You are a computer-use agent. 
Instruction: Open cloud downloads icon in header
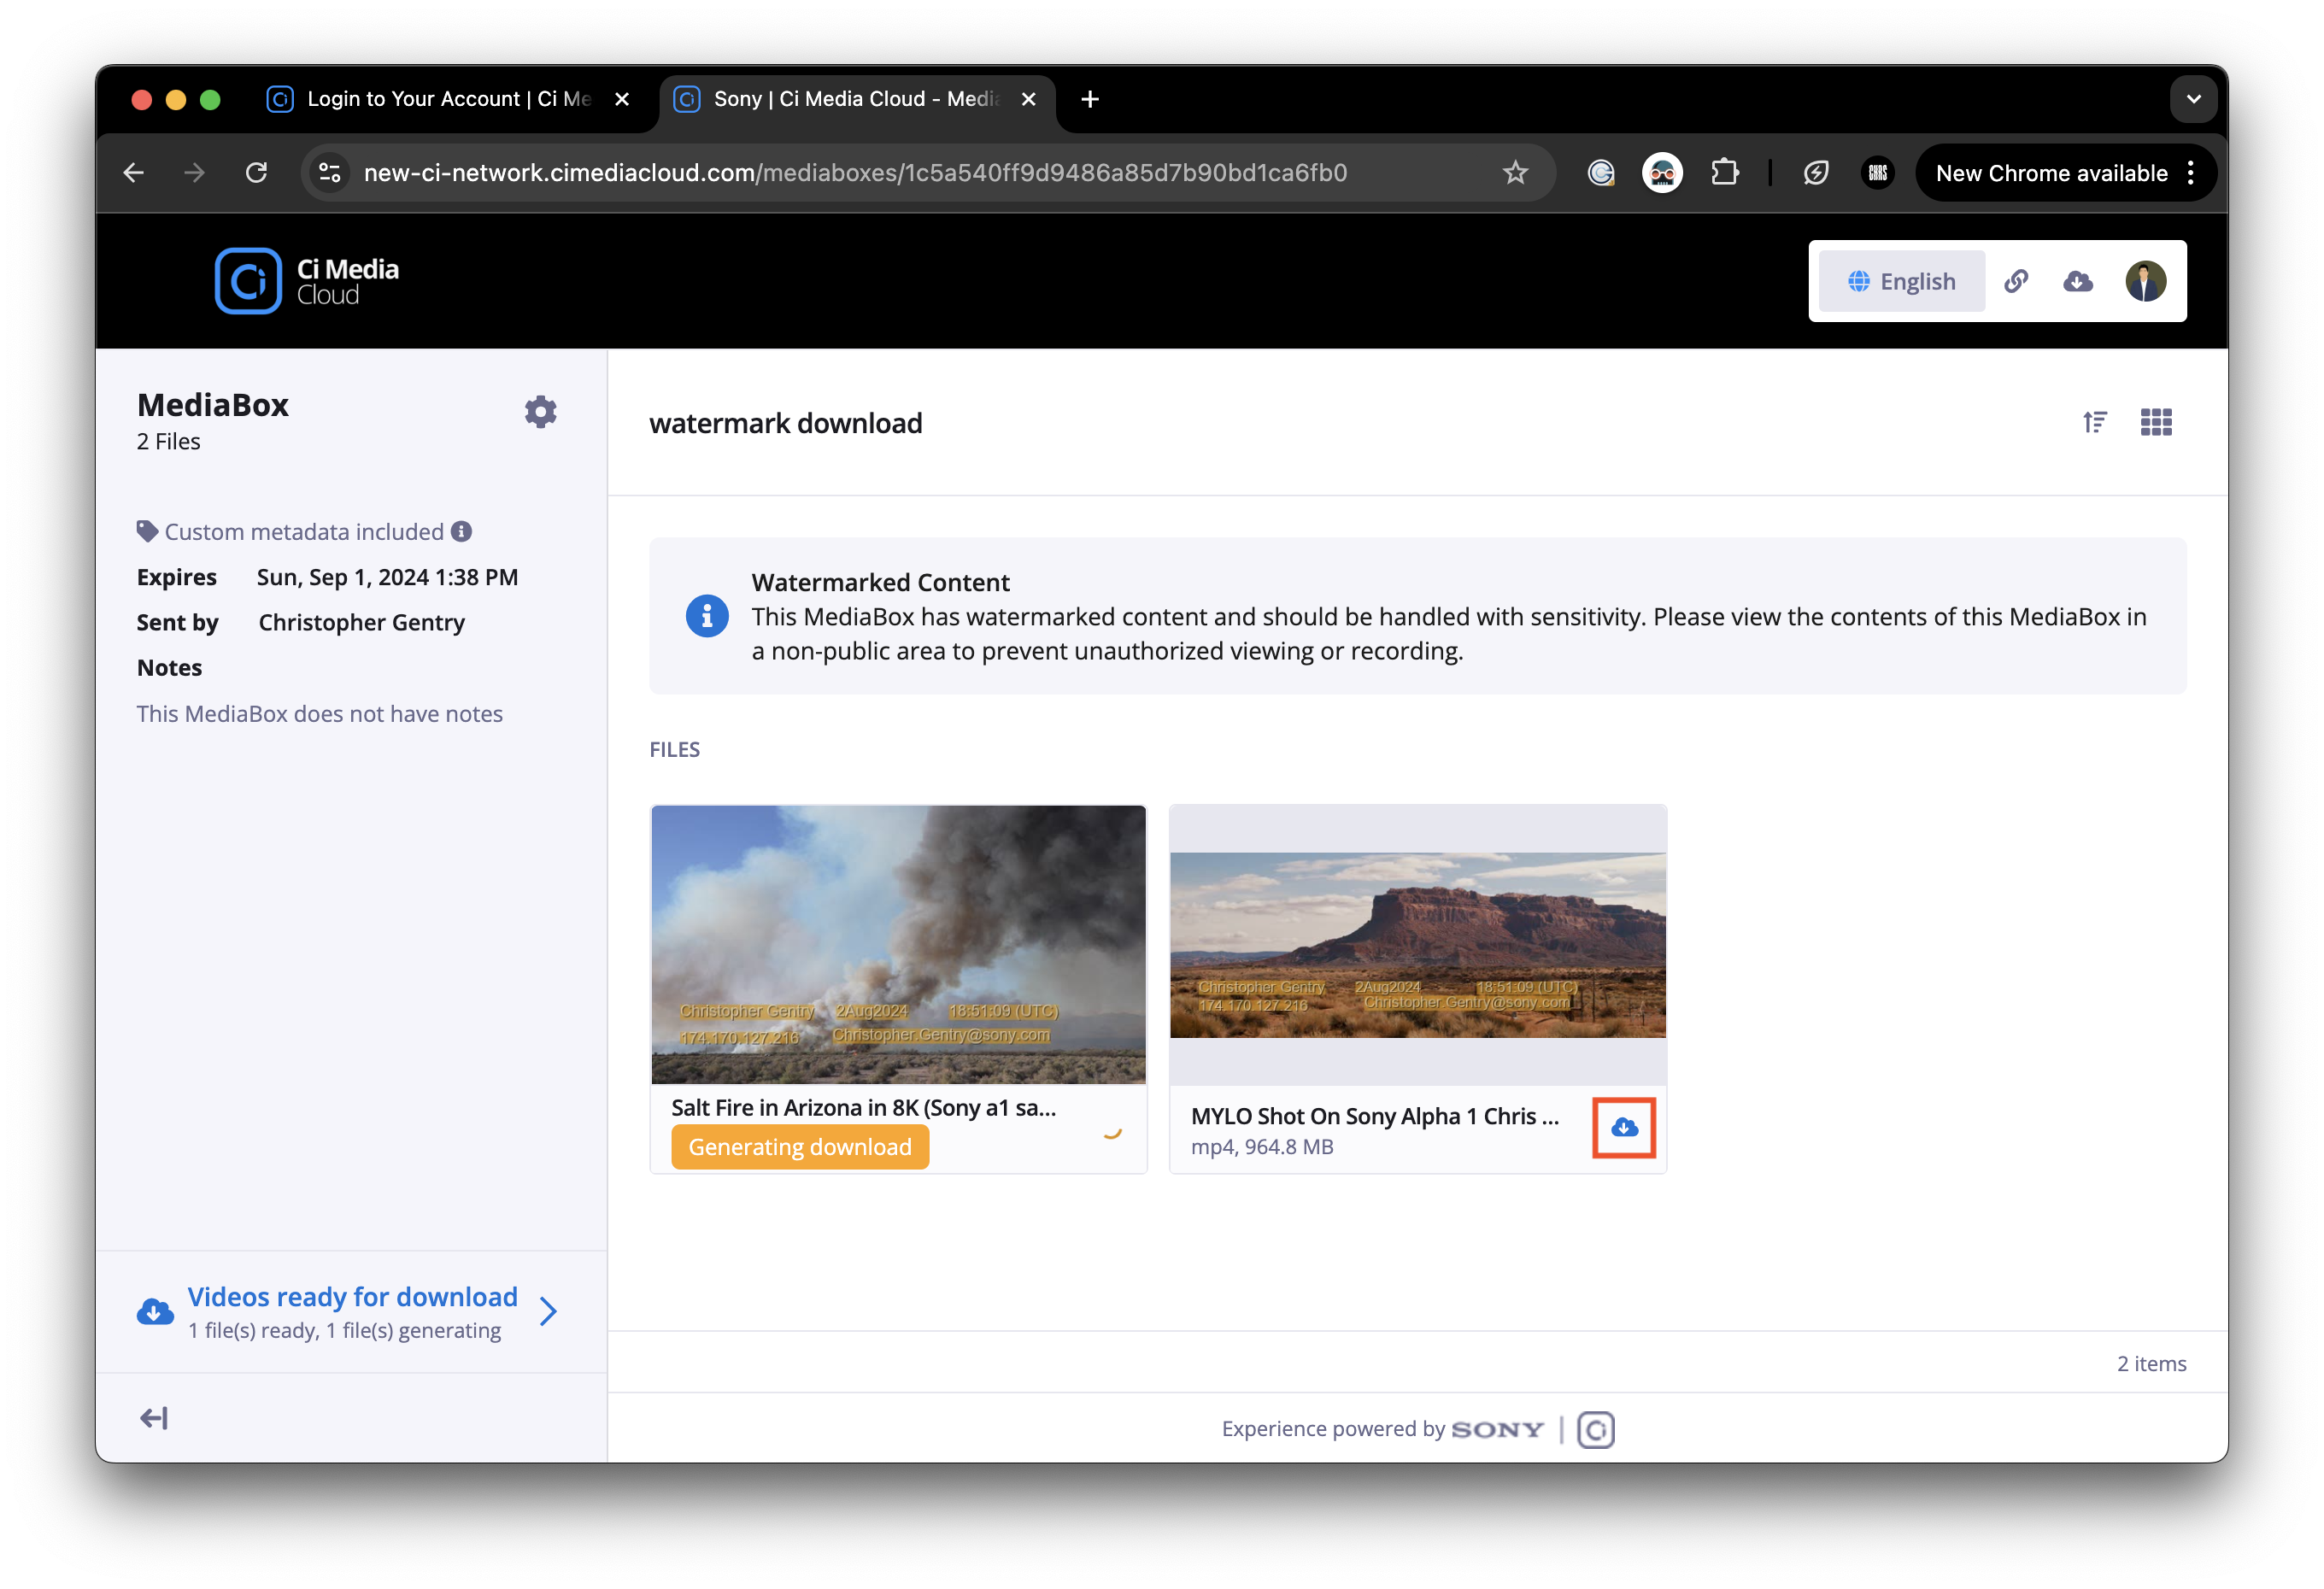coord(2078,281)
